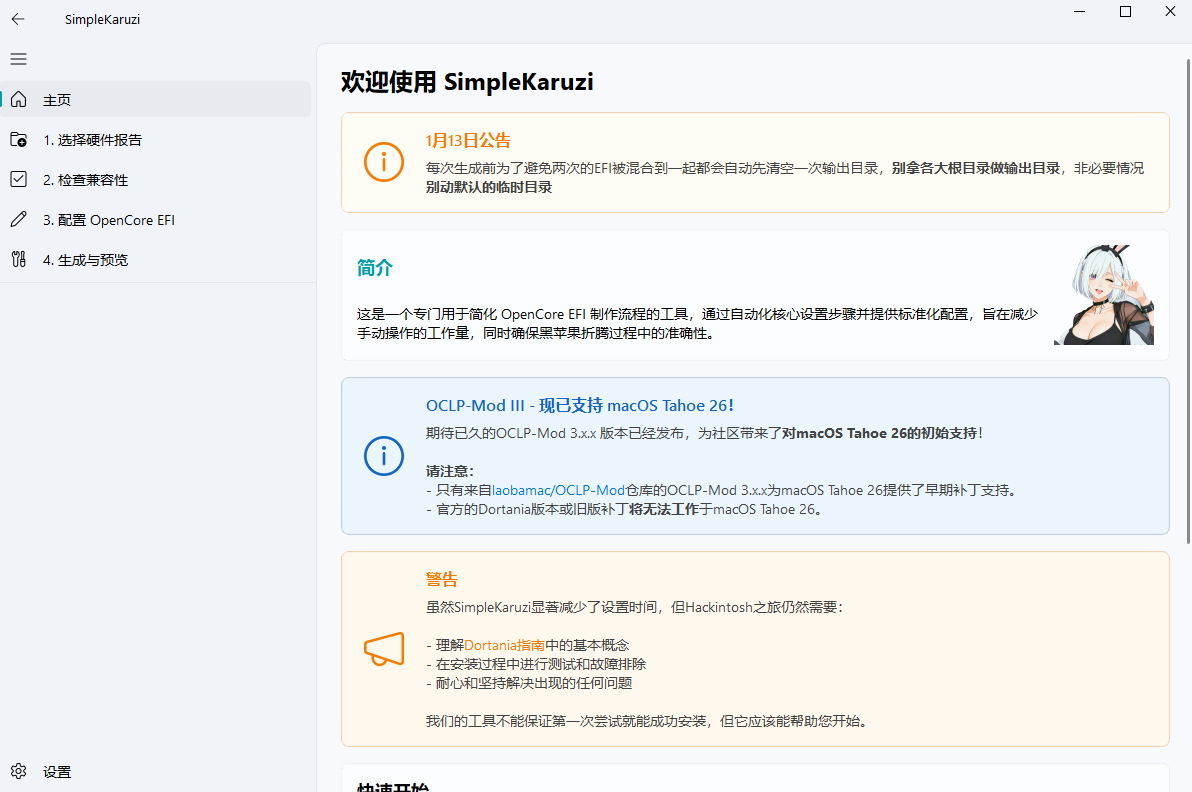The width and height of the screenshot is (1192, 792).
Task: Click the pencil icon for 配置 OpenCore EFI
Action: (x=18, y=220)
